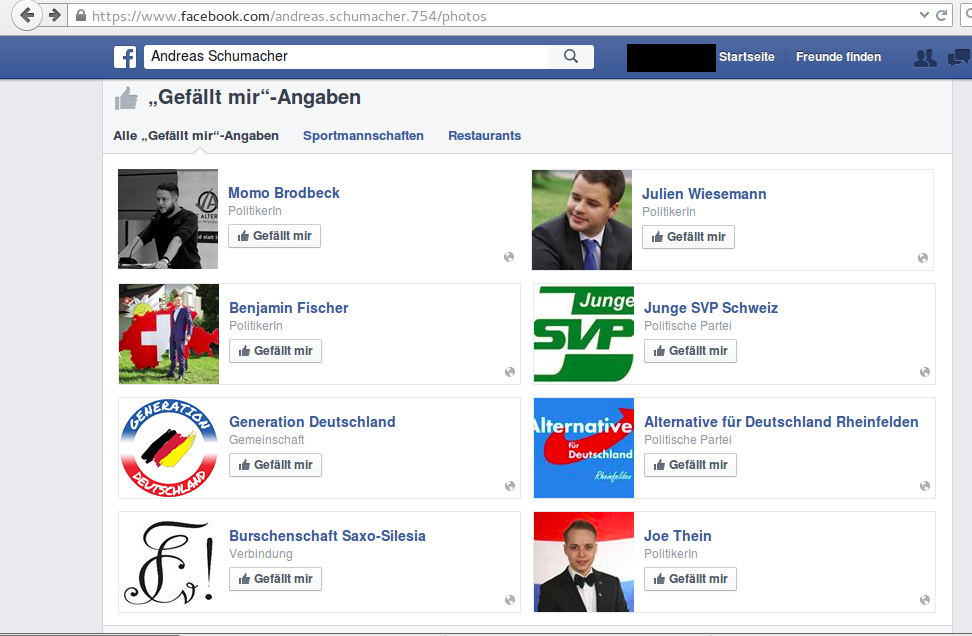The image size is (972, 636).
Task: Open Startseite in the top navigation
Action: point(747,57)
